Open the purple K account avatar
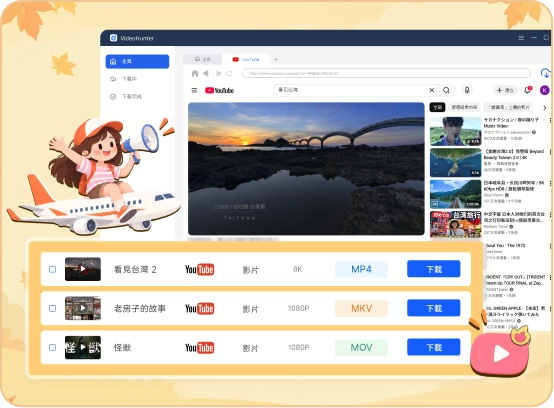 point(545,90)
